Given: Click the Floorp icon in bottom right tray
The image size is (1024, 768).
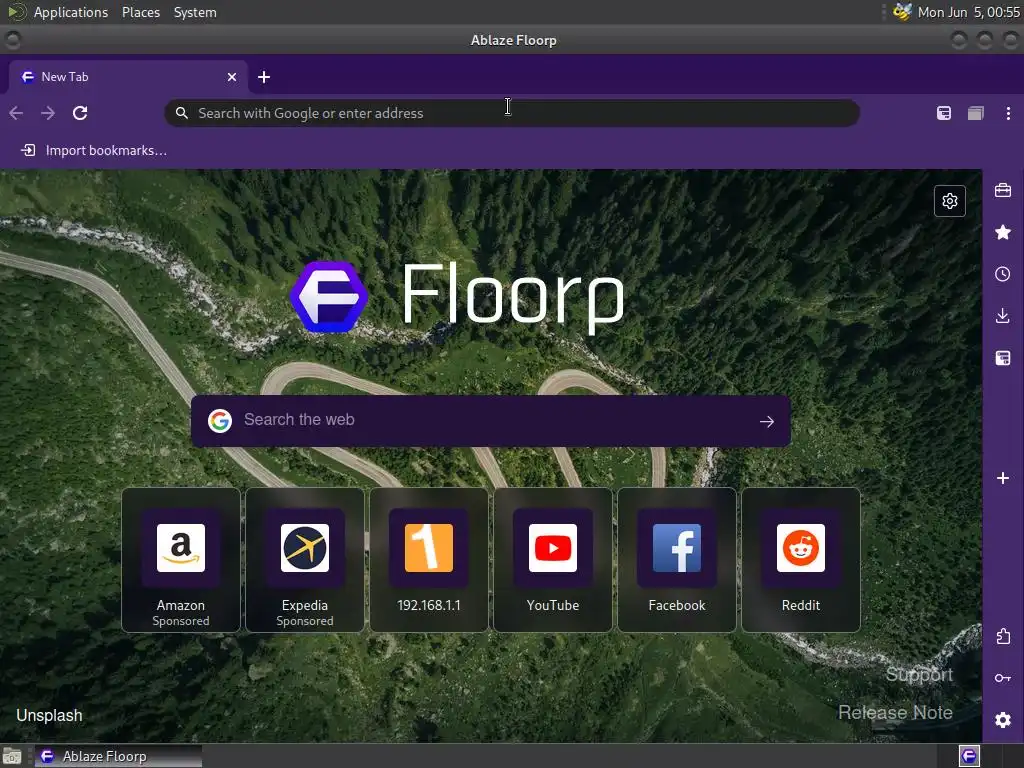Looking at the screenshot, I should point(969,756).
